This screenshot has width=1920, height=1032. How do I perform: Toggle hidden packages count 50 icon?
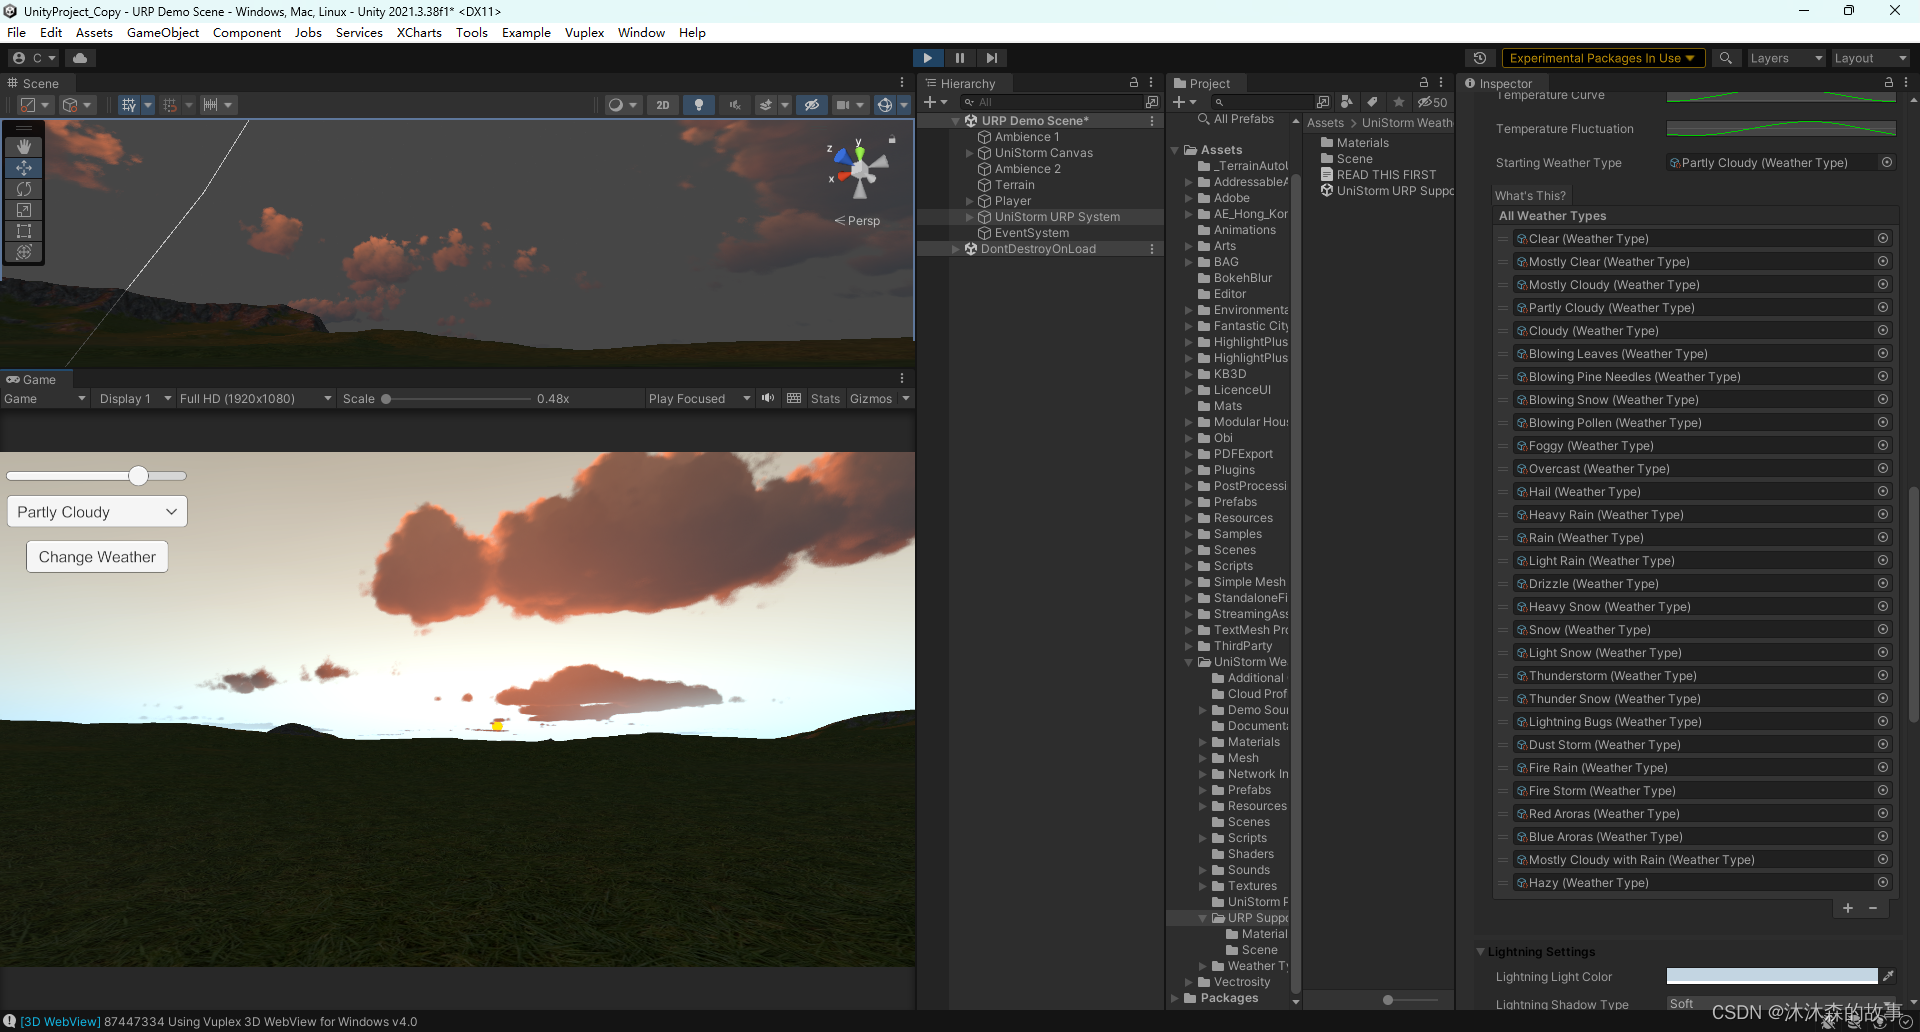click(x=1433, y=102)
